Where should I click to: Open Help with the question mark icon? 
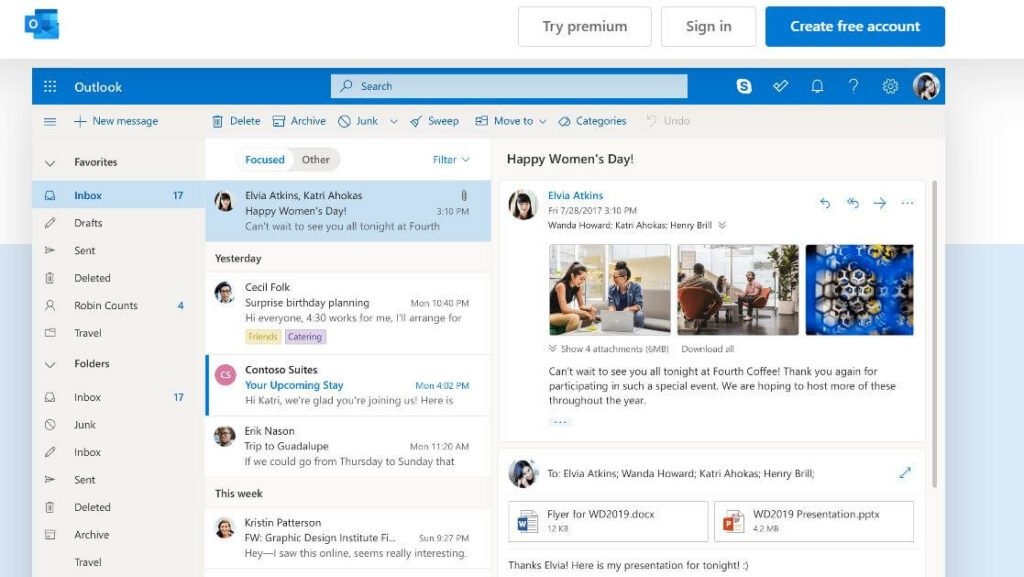pyautogui.click(x=853, y=86)
